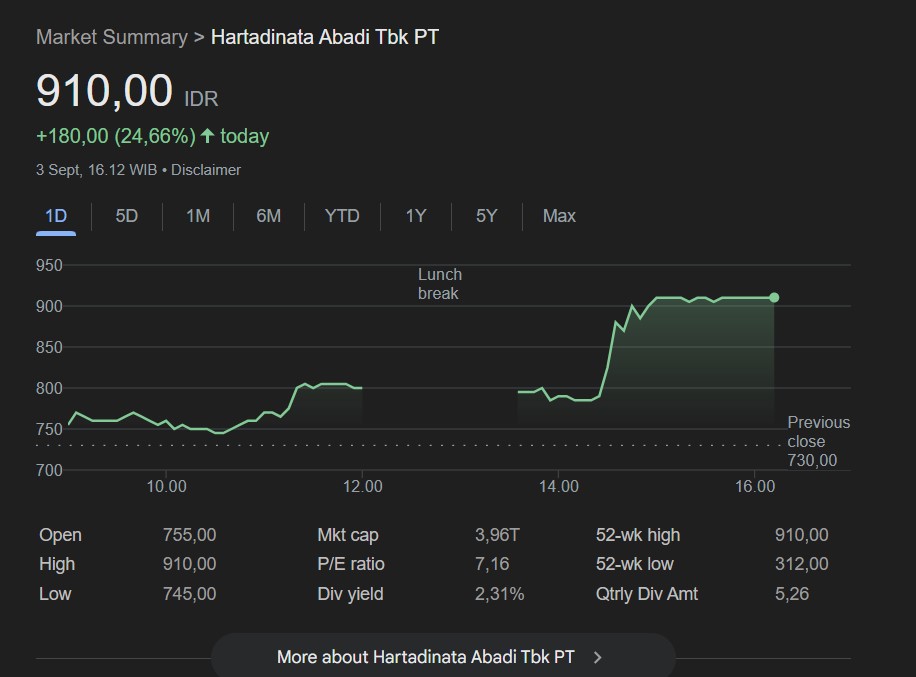Switch to the 5D time range tab
This screenshot has height=677, width=916.
127,216
